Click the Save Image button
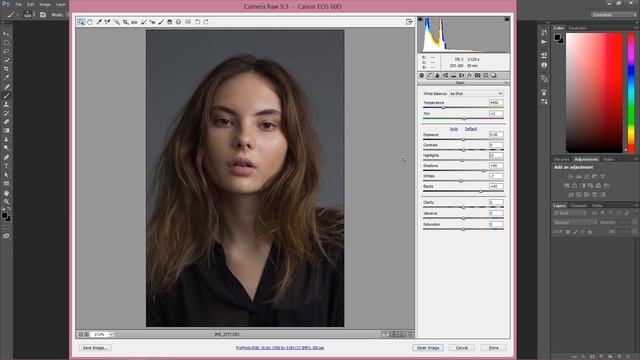The height and width of the screenshot is (360, 640). 95,348
